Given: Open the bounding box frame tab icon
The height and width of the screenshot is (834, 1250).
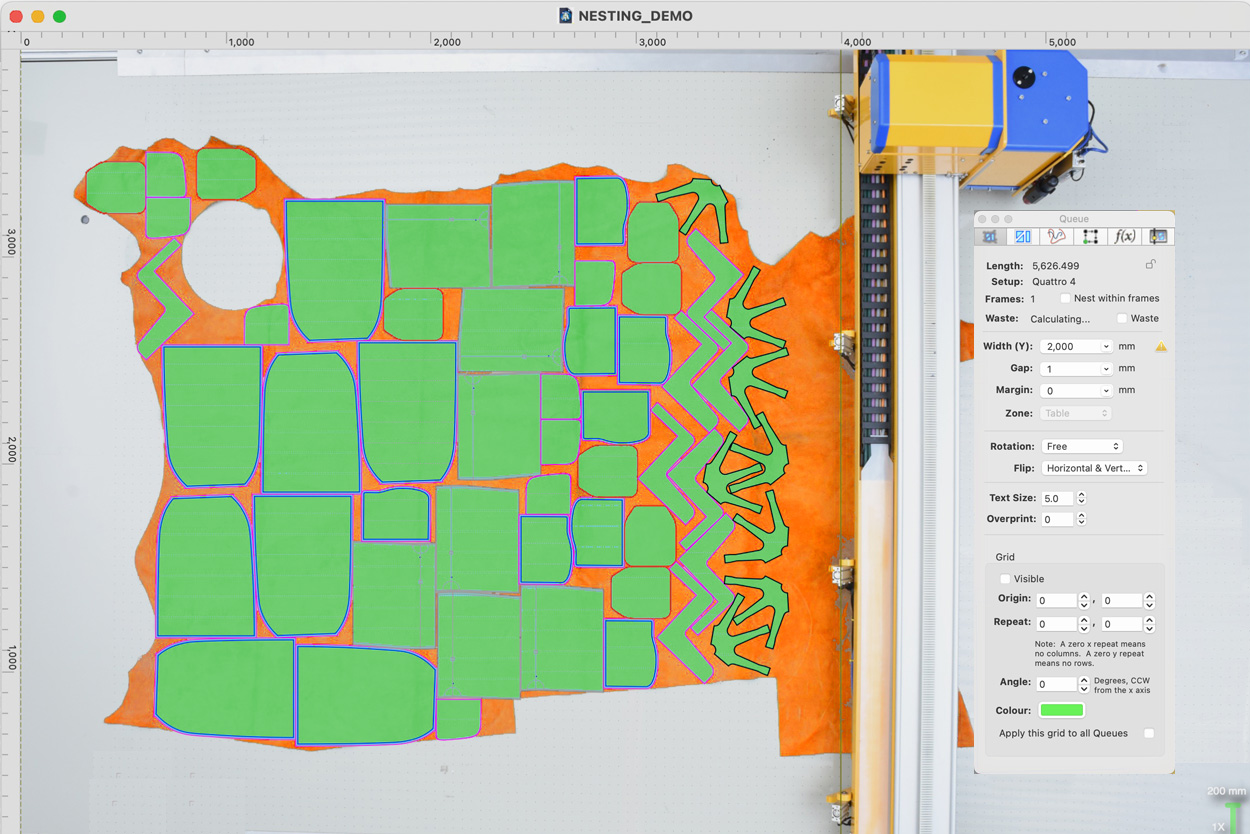Looking at the screenshot, I should (1090, 237).
